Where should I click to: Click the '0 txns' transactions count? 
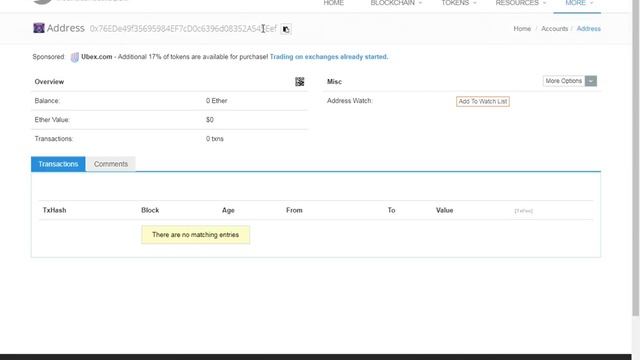point(215,139)
